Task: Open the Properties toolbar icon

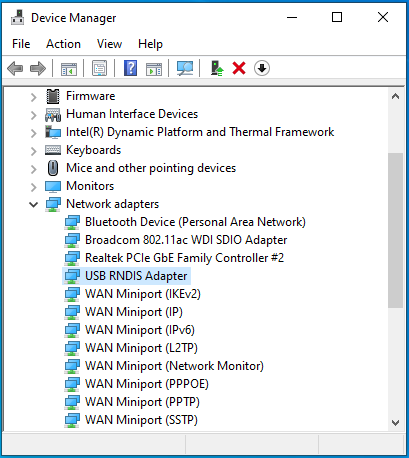Action: coord(99,68)
